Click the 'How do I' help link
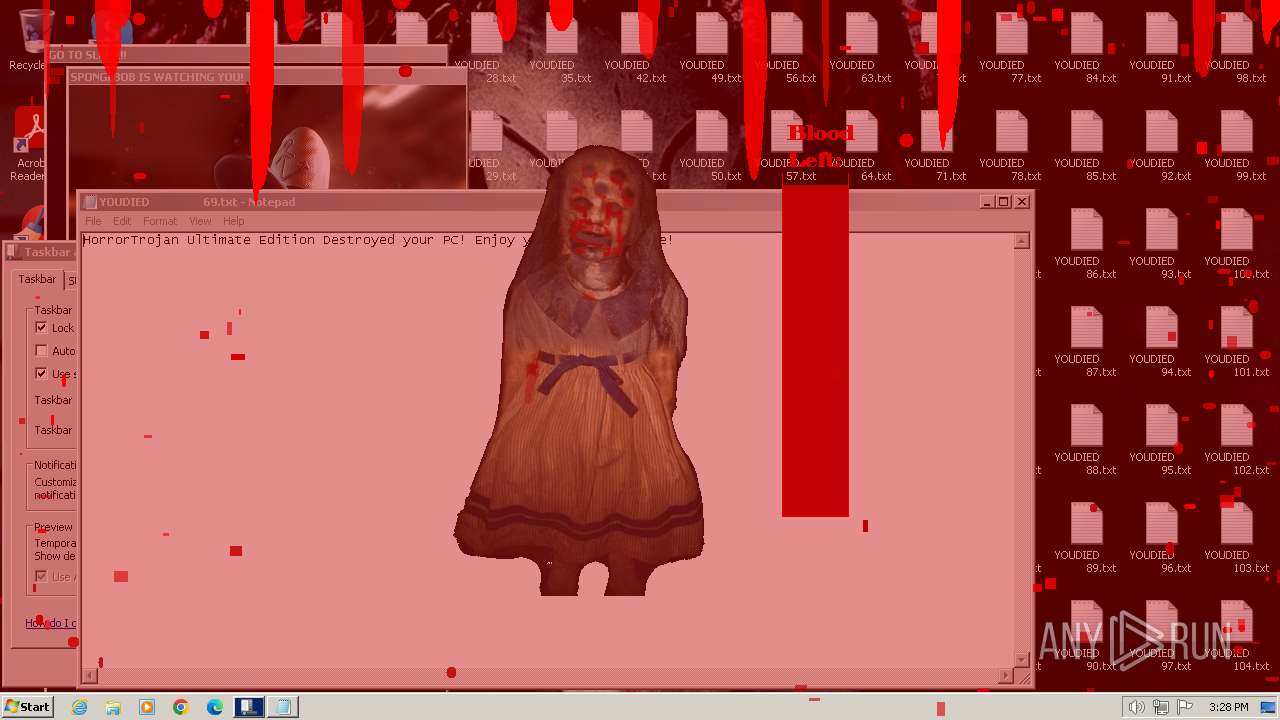 (x=50, y=623)
